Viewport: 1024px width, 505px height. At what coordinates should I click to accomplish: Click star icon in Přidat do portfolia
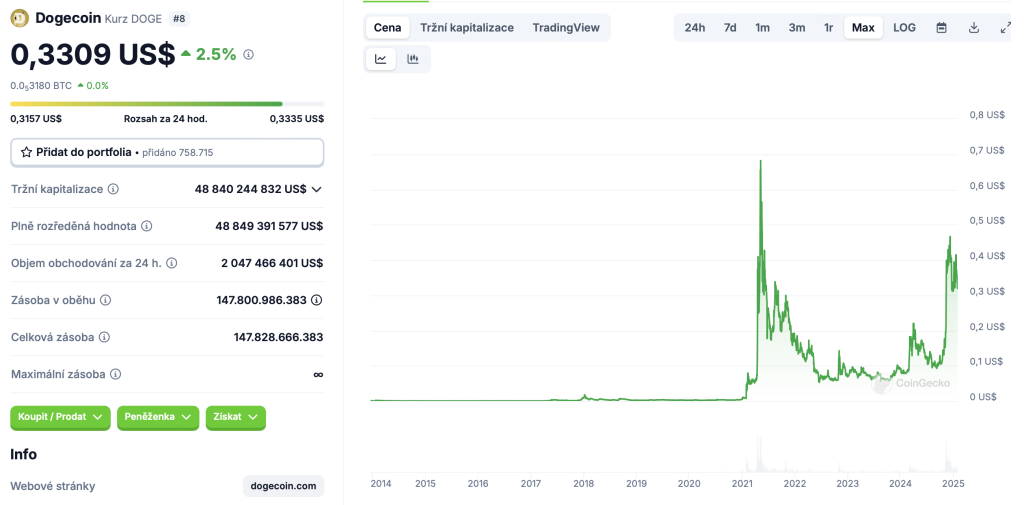(x=26, y=152)
